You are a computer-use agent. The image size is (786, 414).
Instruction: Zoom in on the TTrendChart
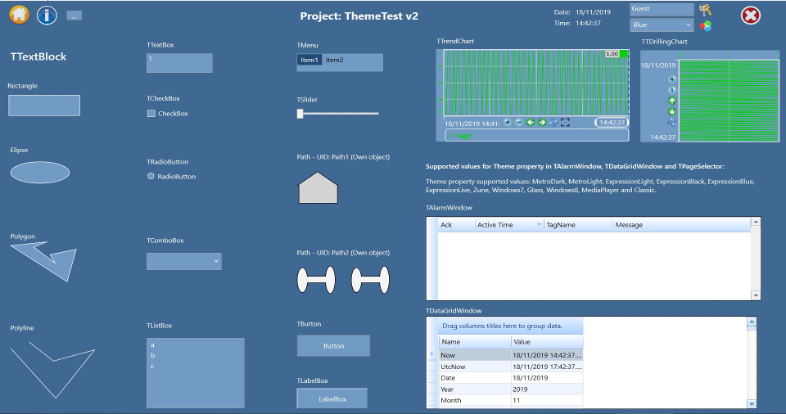[508, 123]
